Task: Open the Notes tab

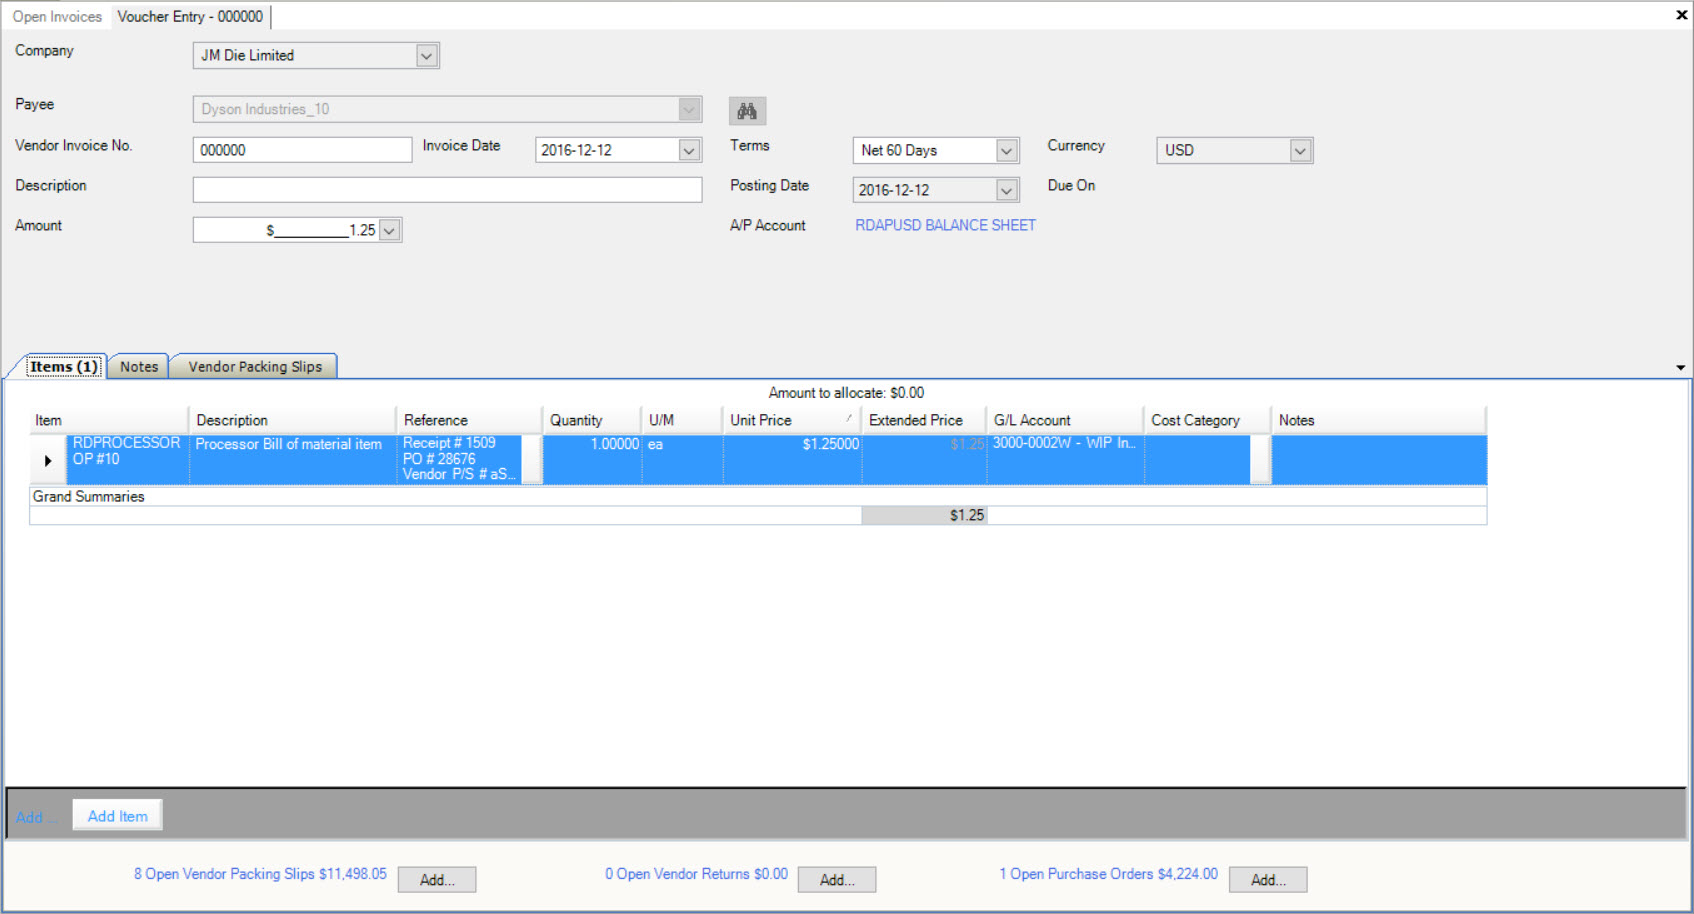Action: coord(139,367)
